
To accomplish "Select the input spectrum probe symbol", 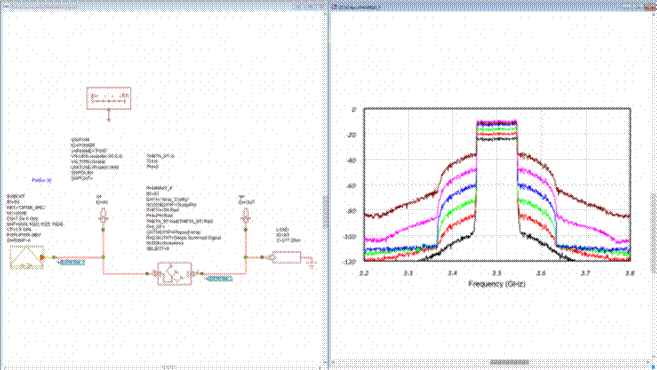I will coord(103,216).
